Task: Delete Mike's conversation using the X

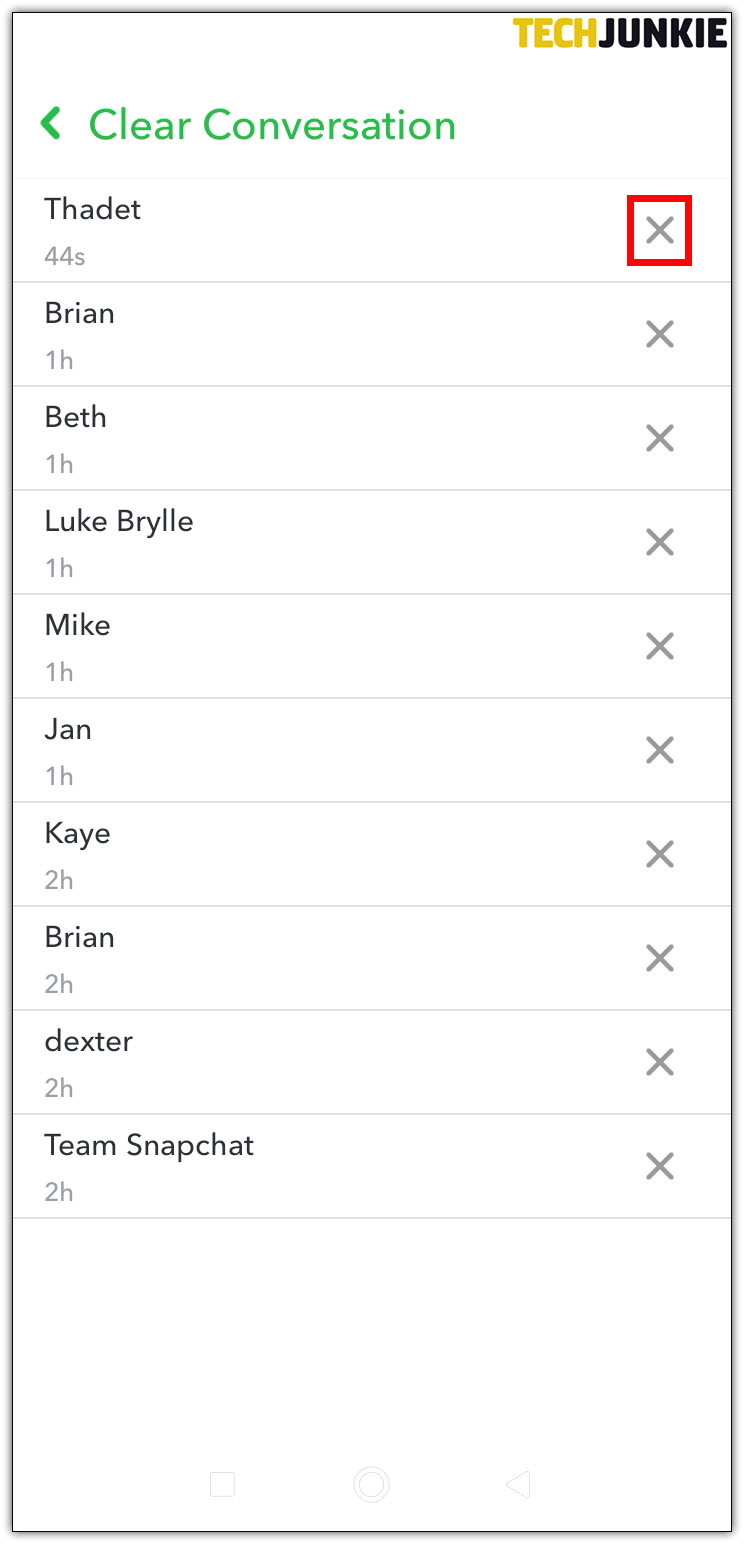Action: 659,646
